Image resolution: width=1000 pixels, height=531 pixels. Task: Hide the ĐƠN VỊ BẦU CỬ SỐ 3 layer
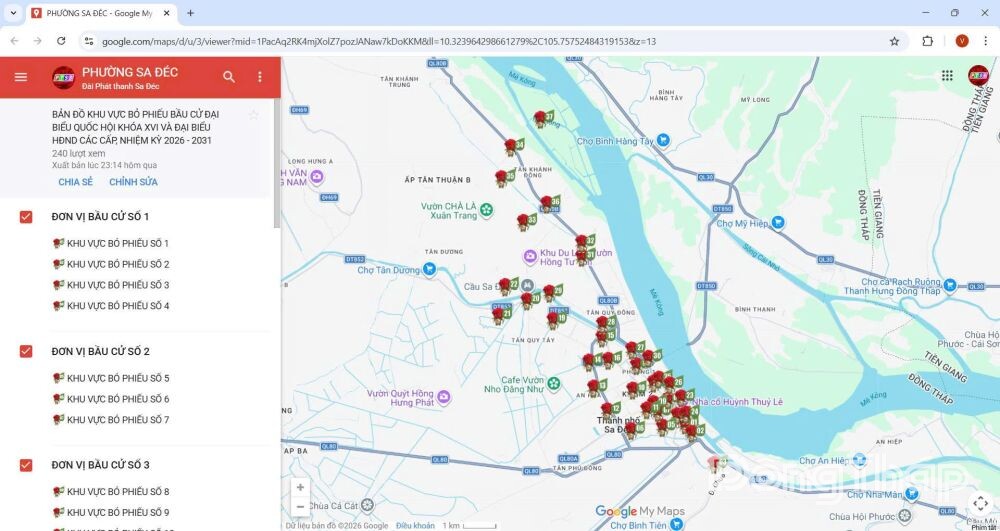tap(26, 465)
